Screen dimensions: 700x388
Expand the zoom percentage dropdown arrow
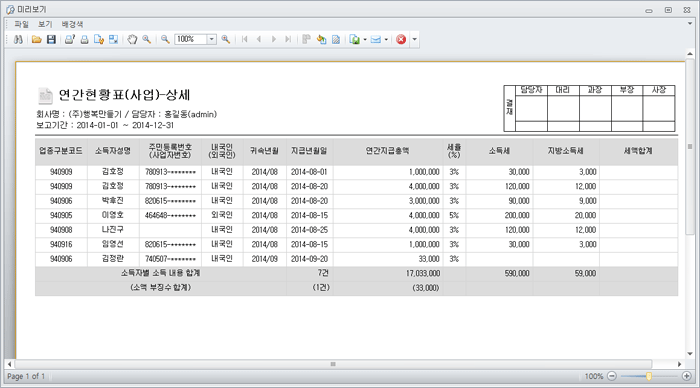[212, 39]
